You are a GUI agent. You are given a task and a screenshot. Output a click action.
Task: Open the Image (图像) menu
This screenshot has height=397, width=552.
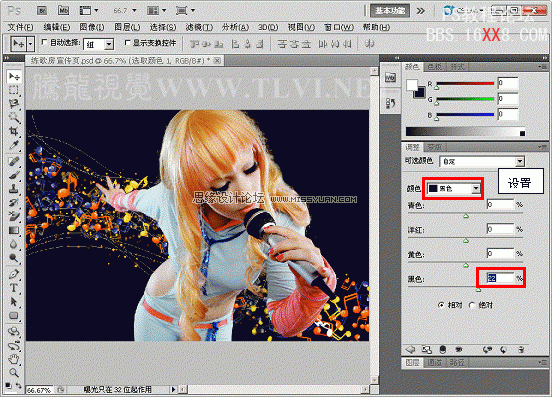pos(92,27)
